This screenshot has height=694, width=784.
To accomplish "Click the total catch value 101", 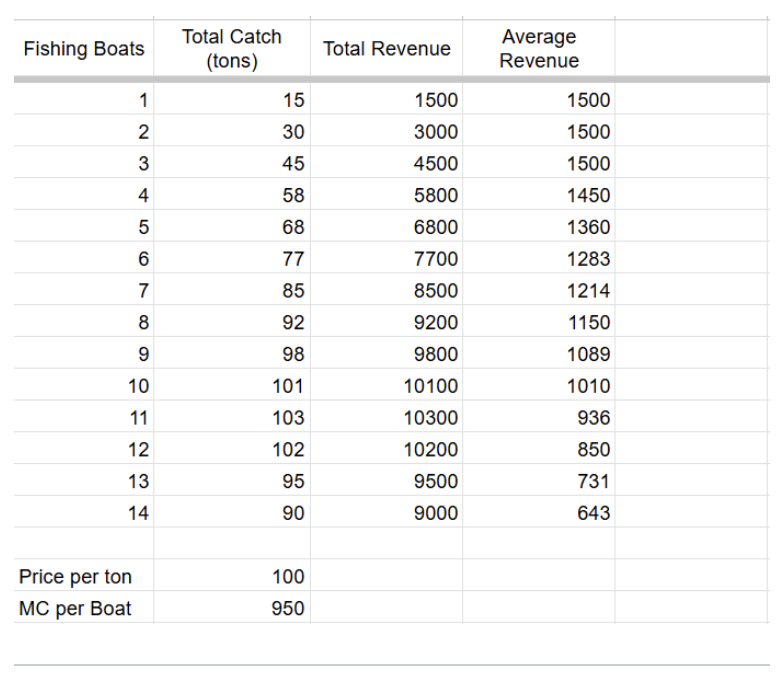I will tap(232, 385).
